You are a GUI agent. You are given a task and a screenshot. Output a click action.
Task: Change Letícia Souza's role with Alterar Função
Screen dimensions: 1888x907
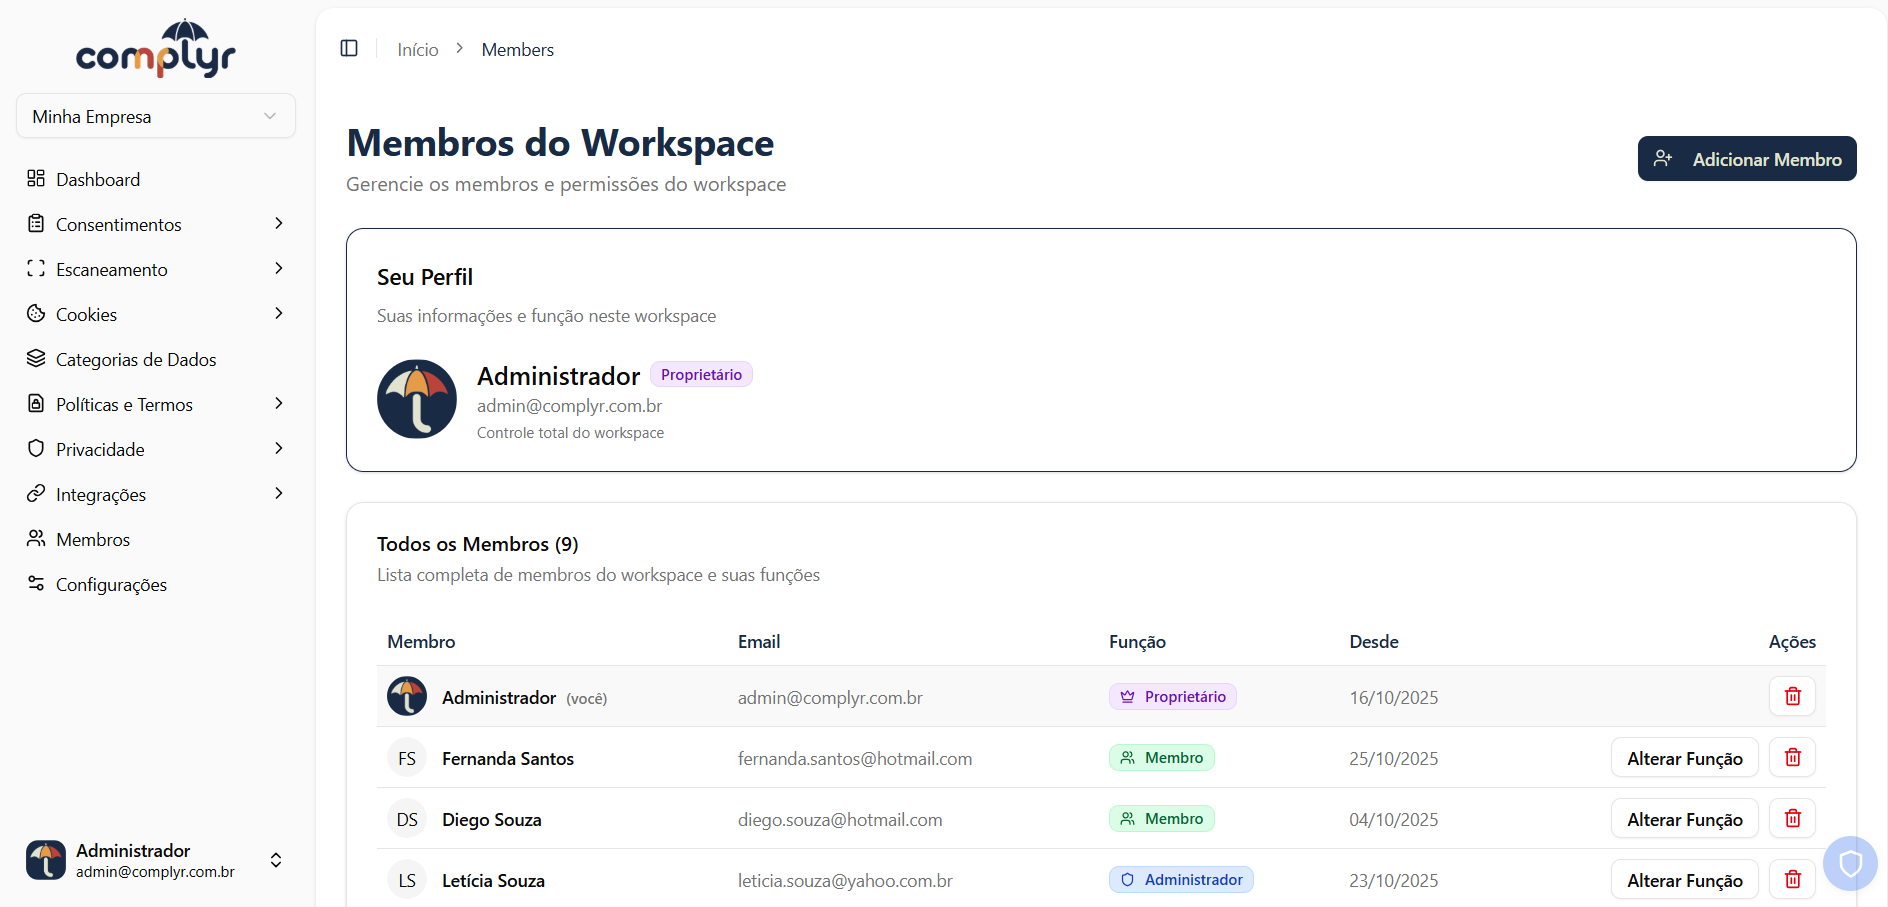click(x=1684, y=880)
